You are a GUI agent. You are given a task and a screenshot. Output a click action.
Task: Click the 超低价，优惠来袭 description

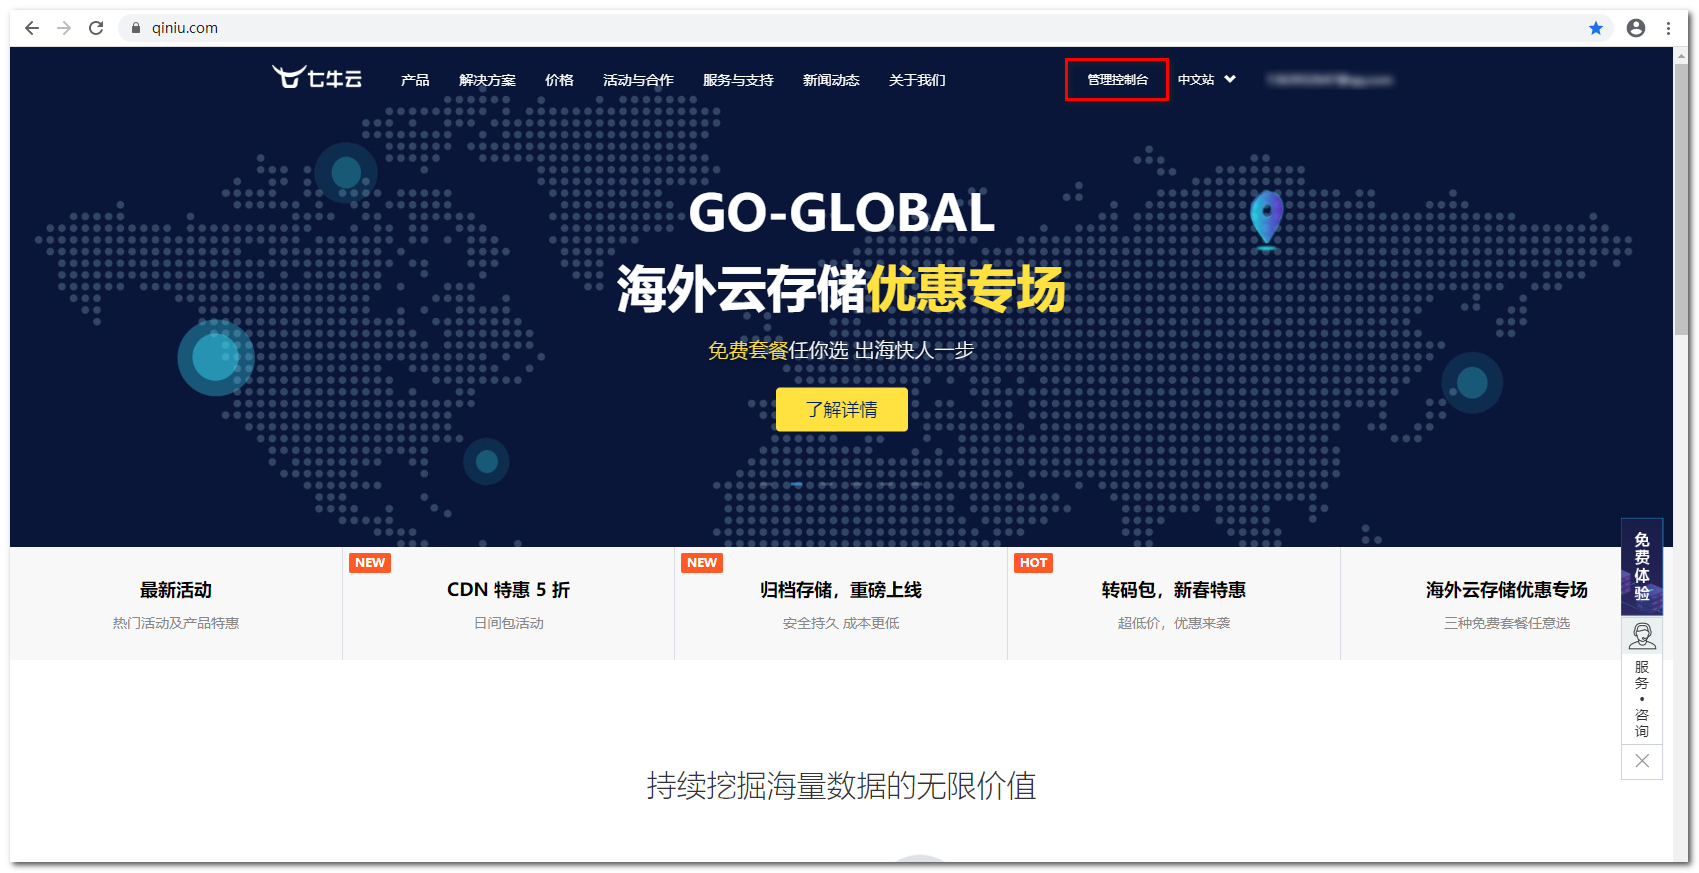point(1174,623)
